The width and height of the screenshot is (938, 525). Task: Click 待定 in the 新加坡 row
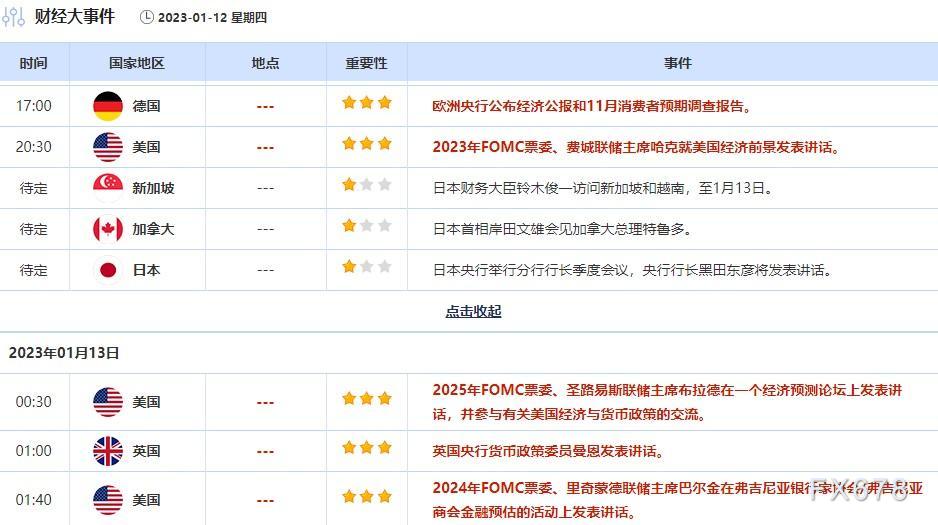click(x=34, y=188)
